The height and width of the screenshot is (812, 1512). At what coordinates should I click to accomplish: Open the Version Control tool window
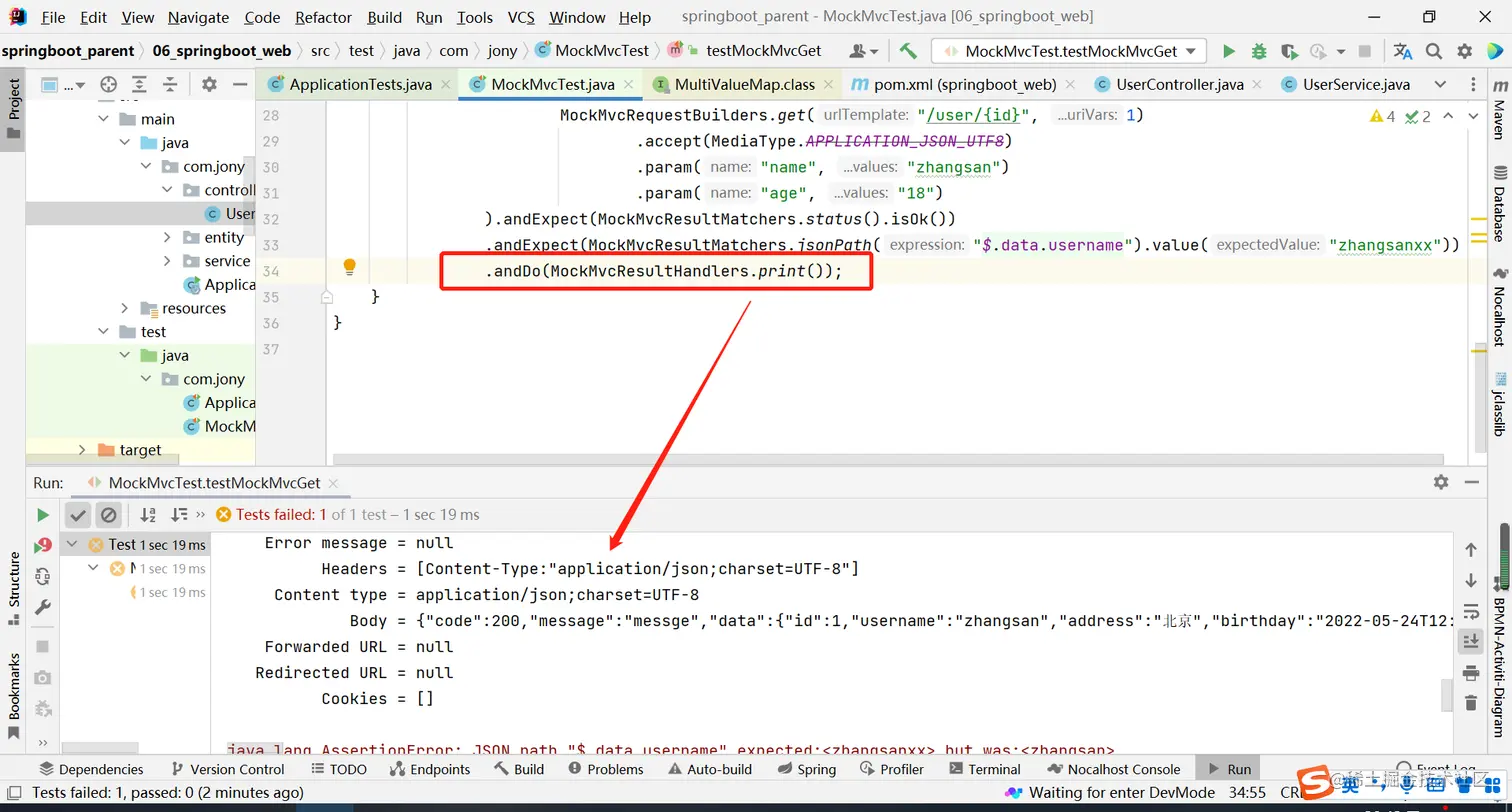(x=228, y=769)
